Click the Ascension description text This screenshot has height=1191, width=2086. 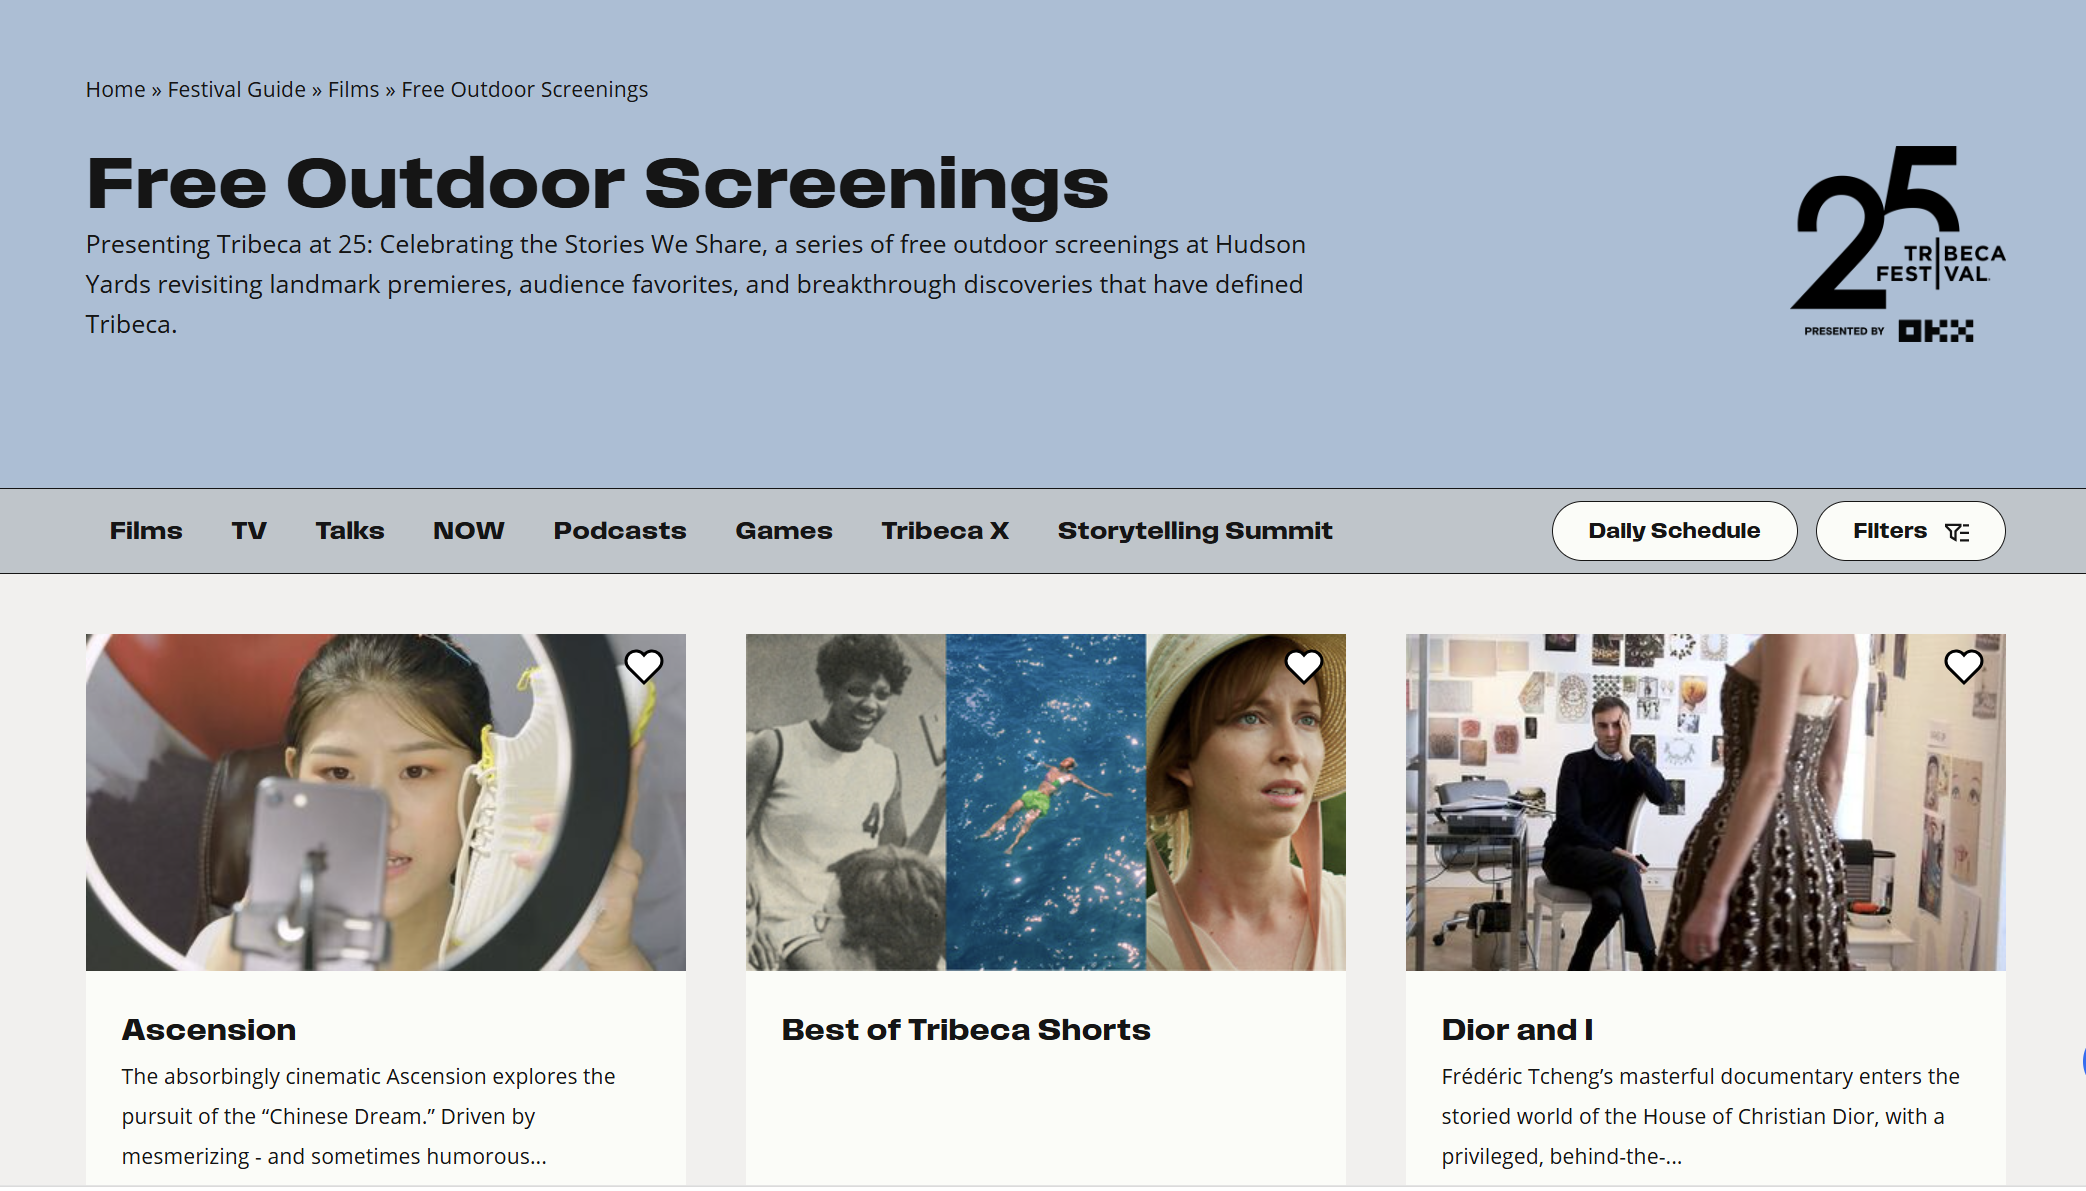(369, 1116)
